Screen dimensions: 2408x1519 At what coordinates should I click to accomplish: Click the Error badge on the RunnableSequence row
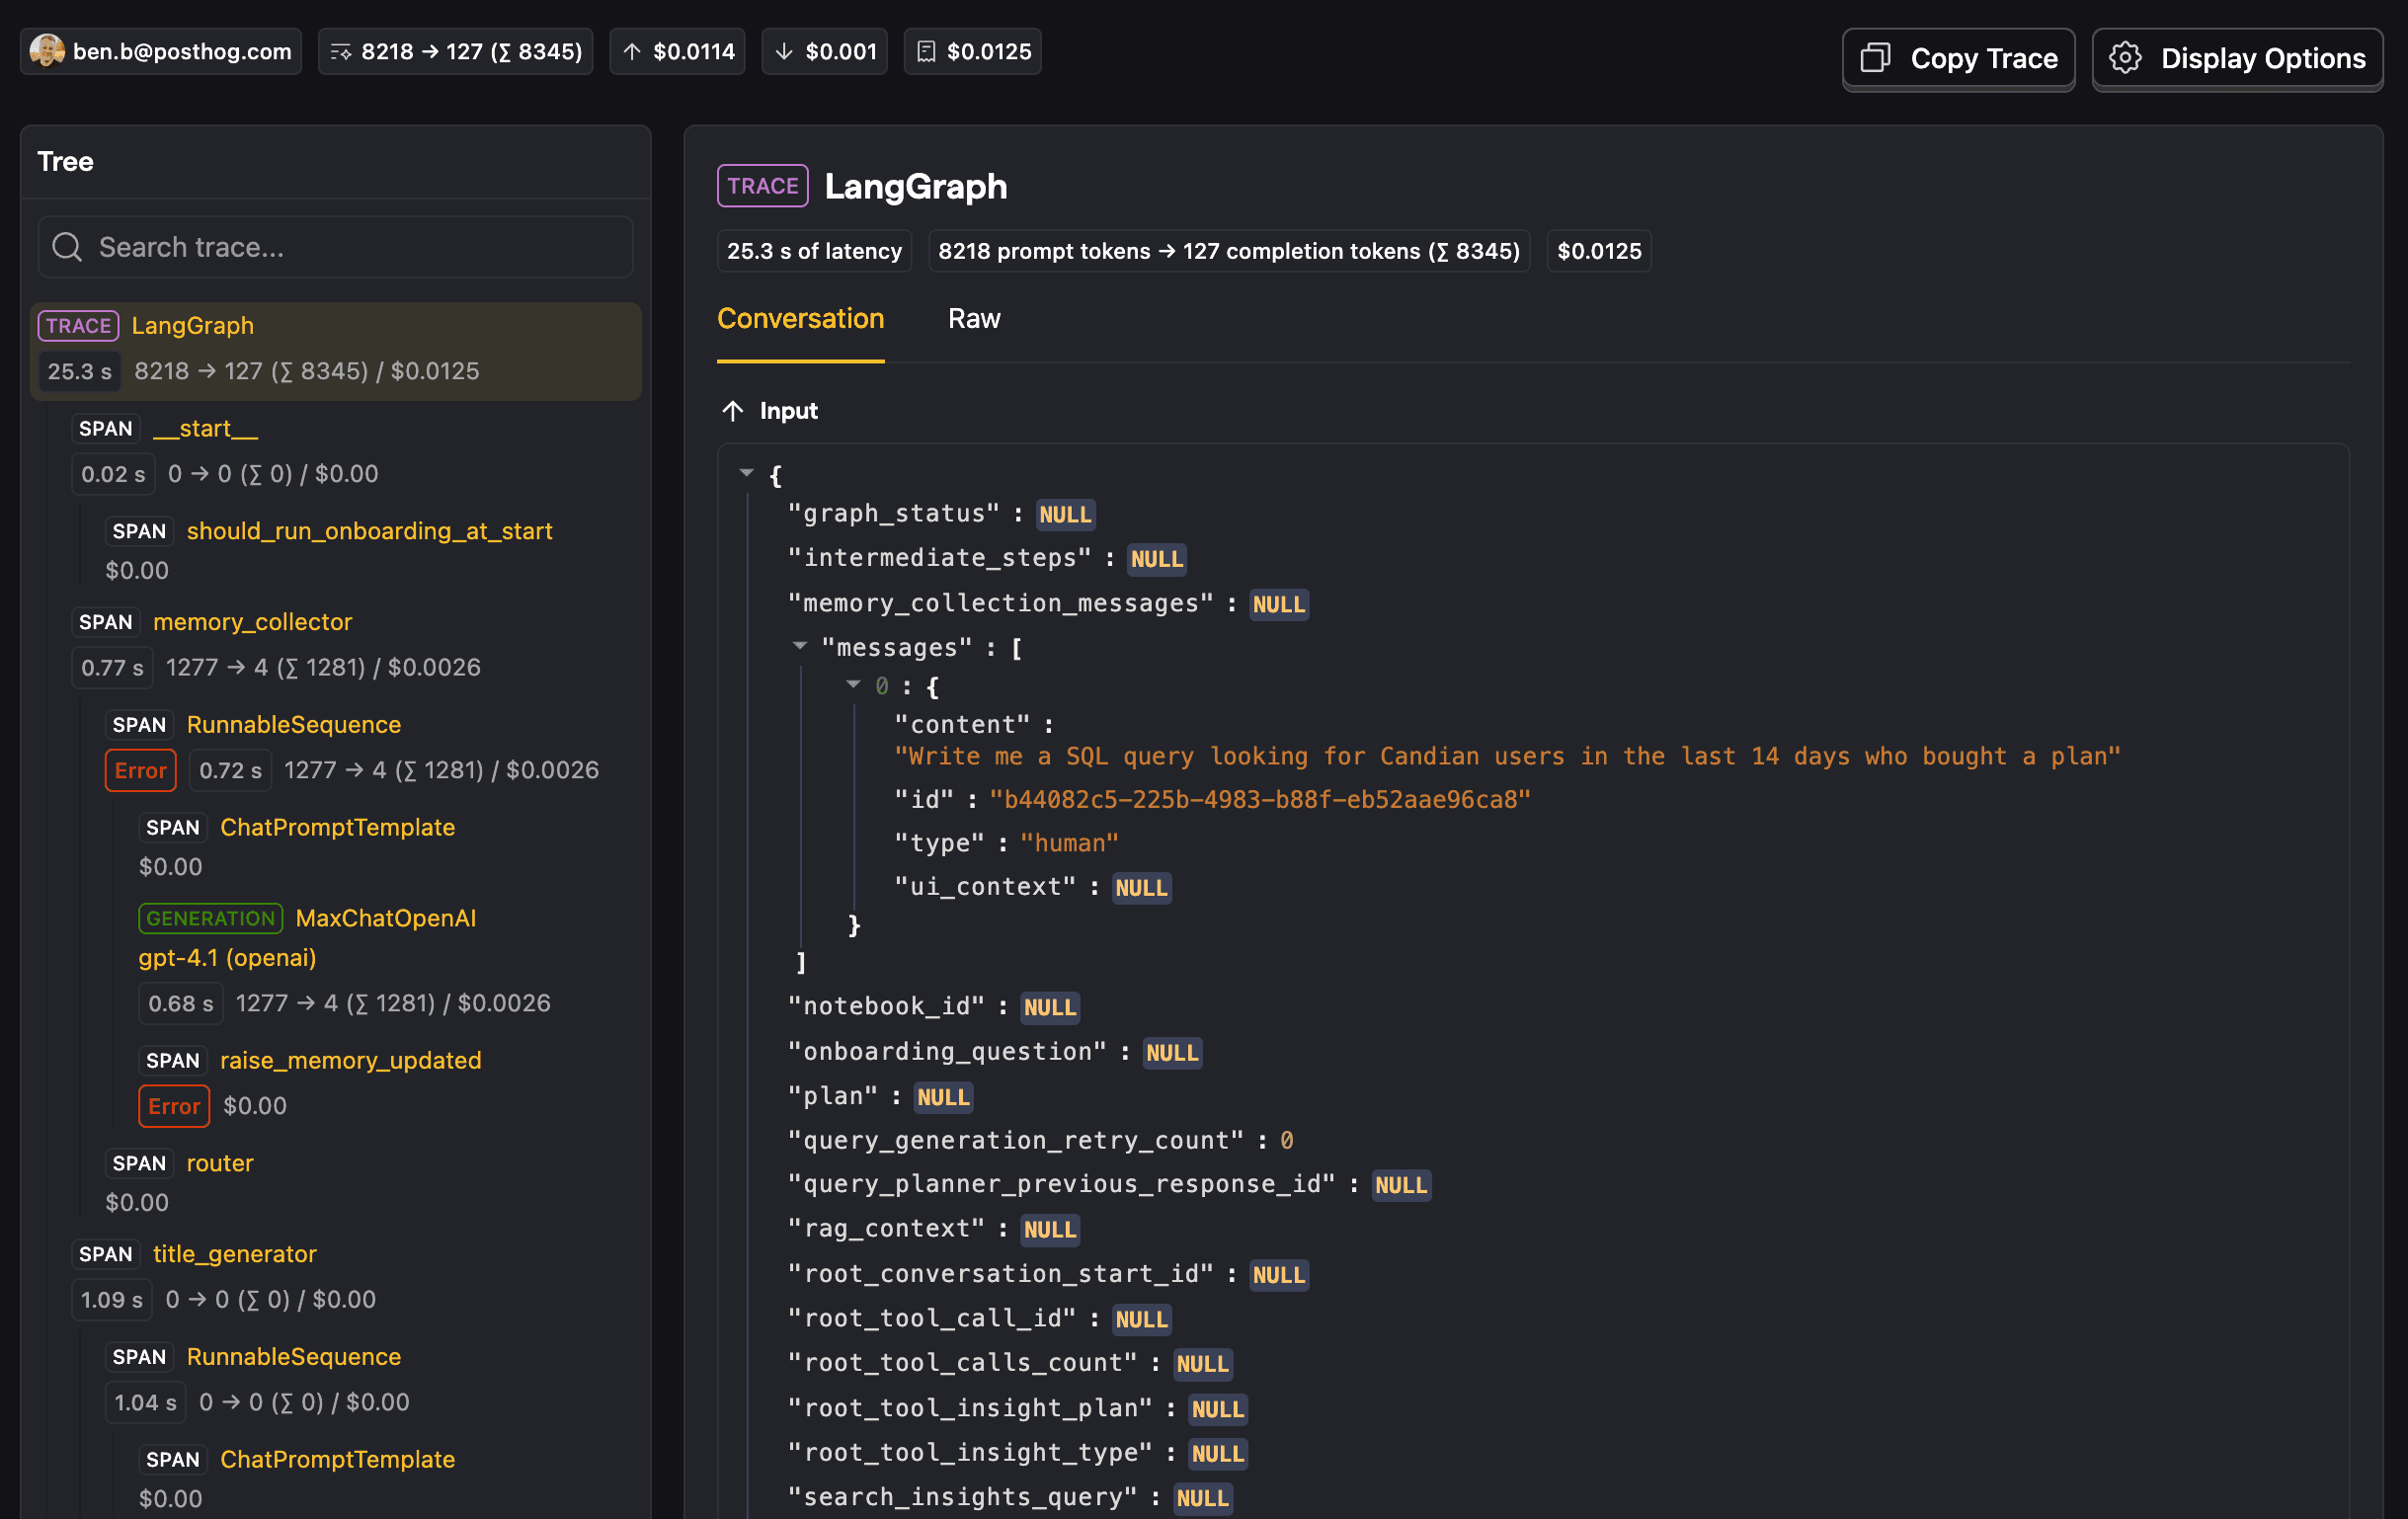[140, 770]
